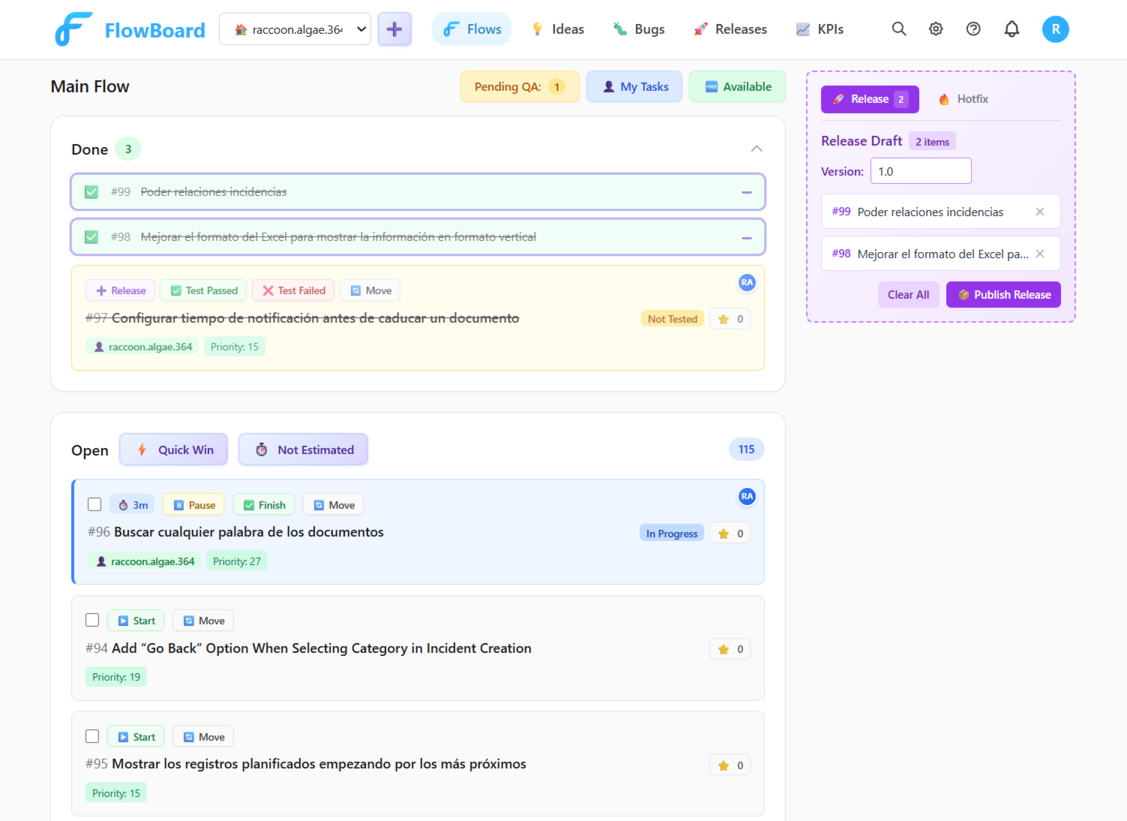Click the Version input field
The image size is (1127, 821).
tap(920, 170)
